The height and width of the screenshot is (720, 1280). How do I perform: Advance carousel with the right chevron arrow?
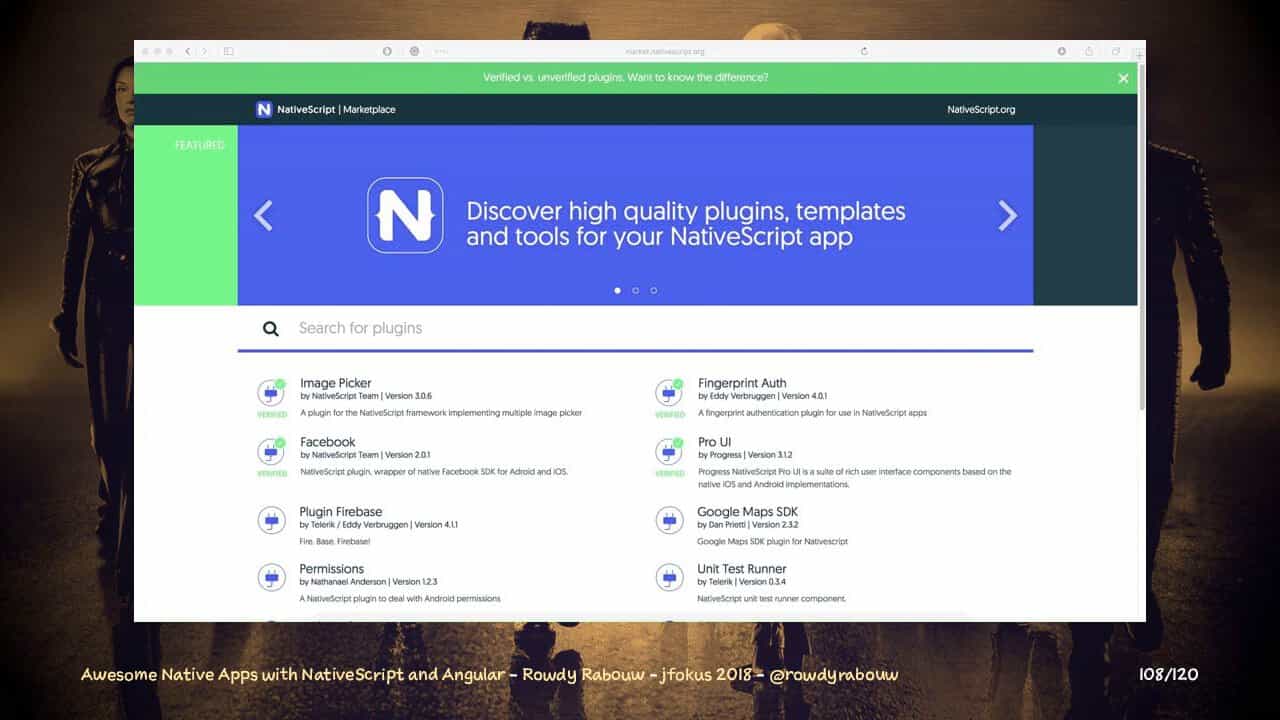(1008, 215)
